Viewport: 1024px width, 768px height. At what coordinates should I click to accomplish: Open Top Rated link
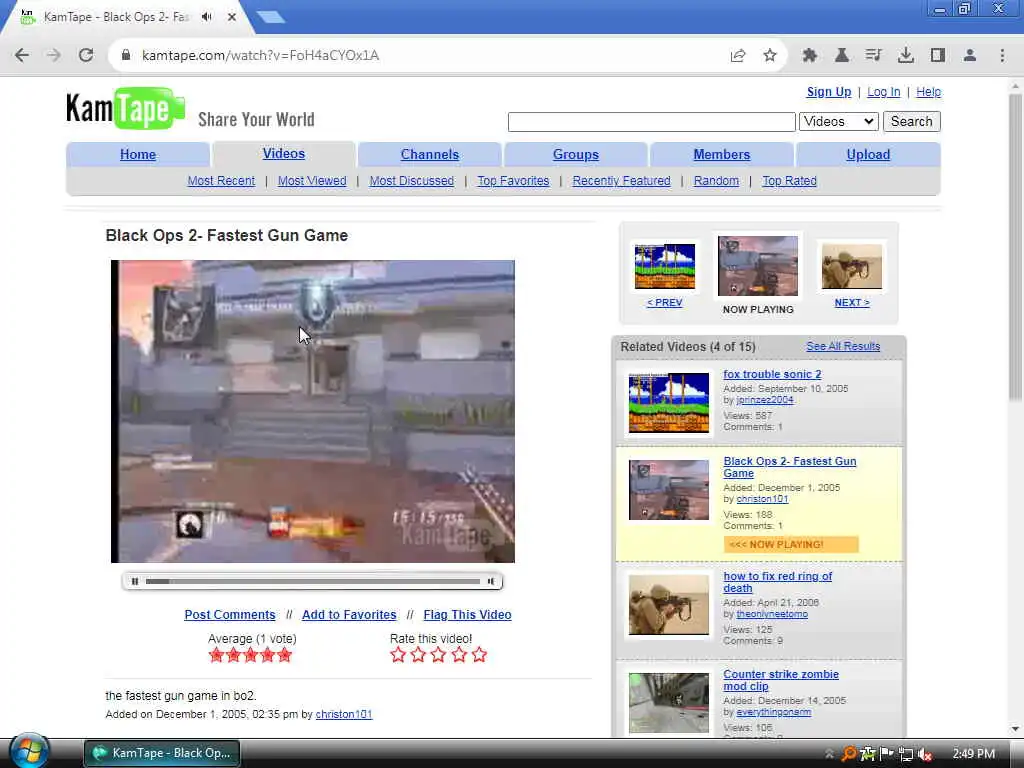[790, 181]
